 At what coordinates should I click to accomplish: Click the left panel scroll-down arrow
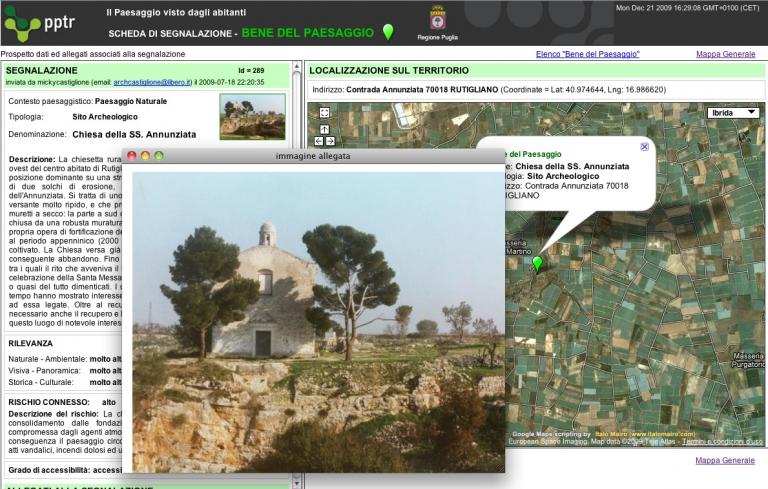(296, 483)
